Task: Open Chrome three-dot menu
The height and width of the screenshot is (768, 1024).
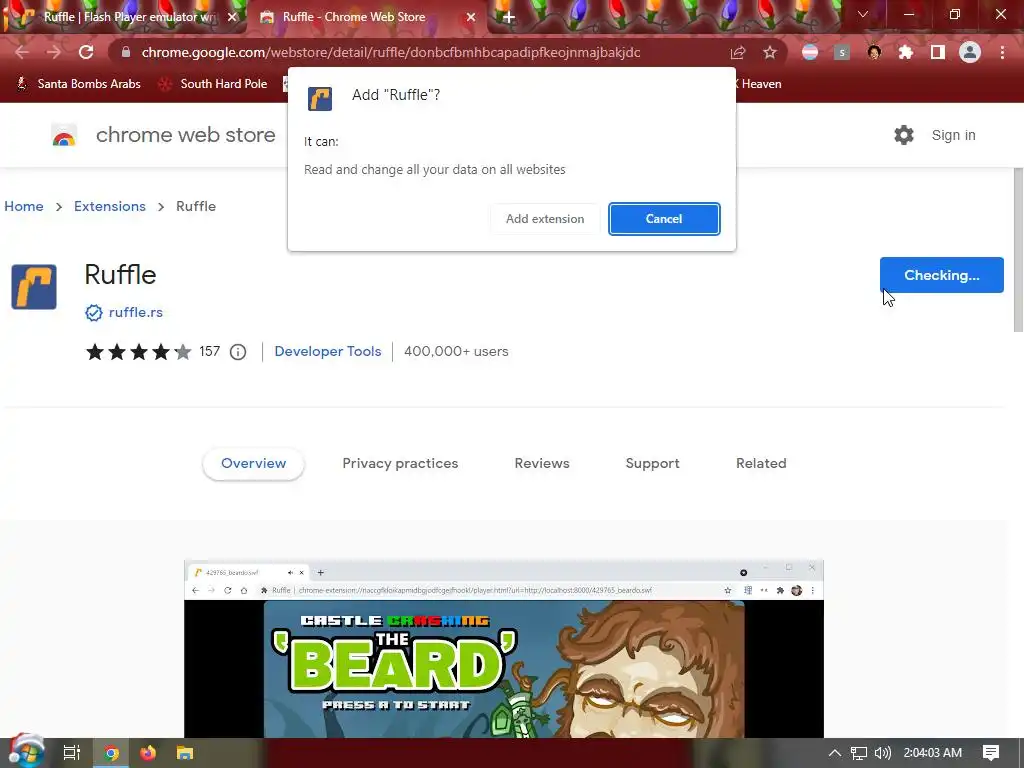Action: 1002,52
